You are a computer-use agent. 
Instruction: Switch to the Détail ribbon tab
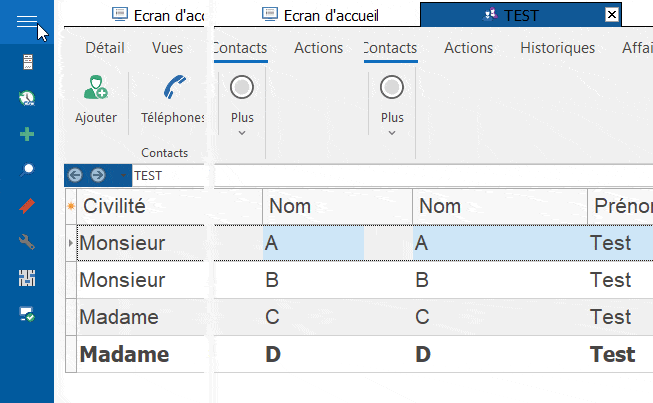click(x=111, y=48)
